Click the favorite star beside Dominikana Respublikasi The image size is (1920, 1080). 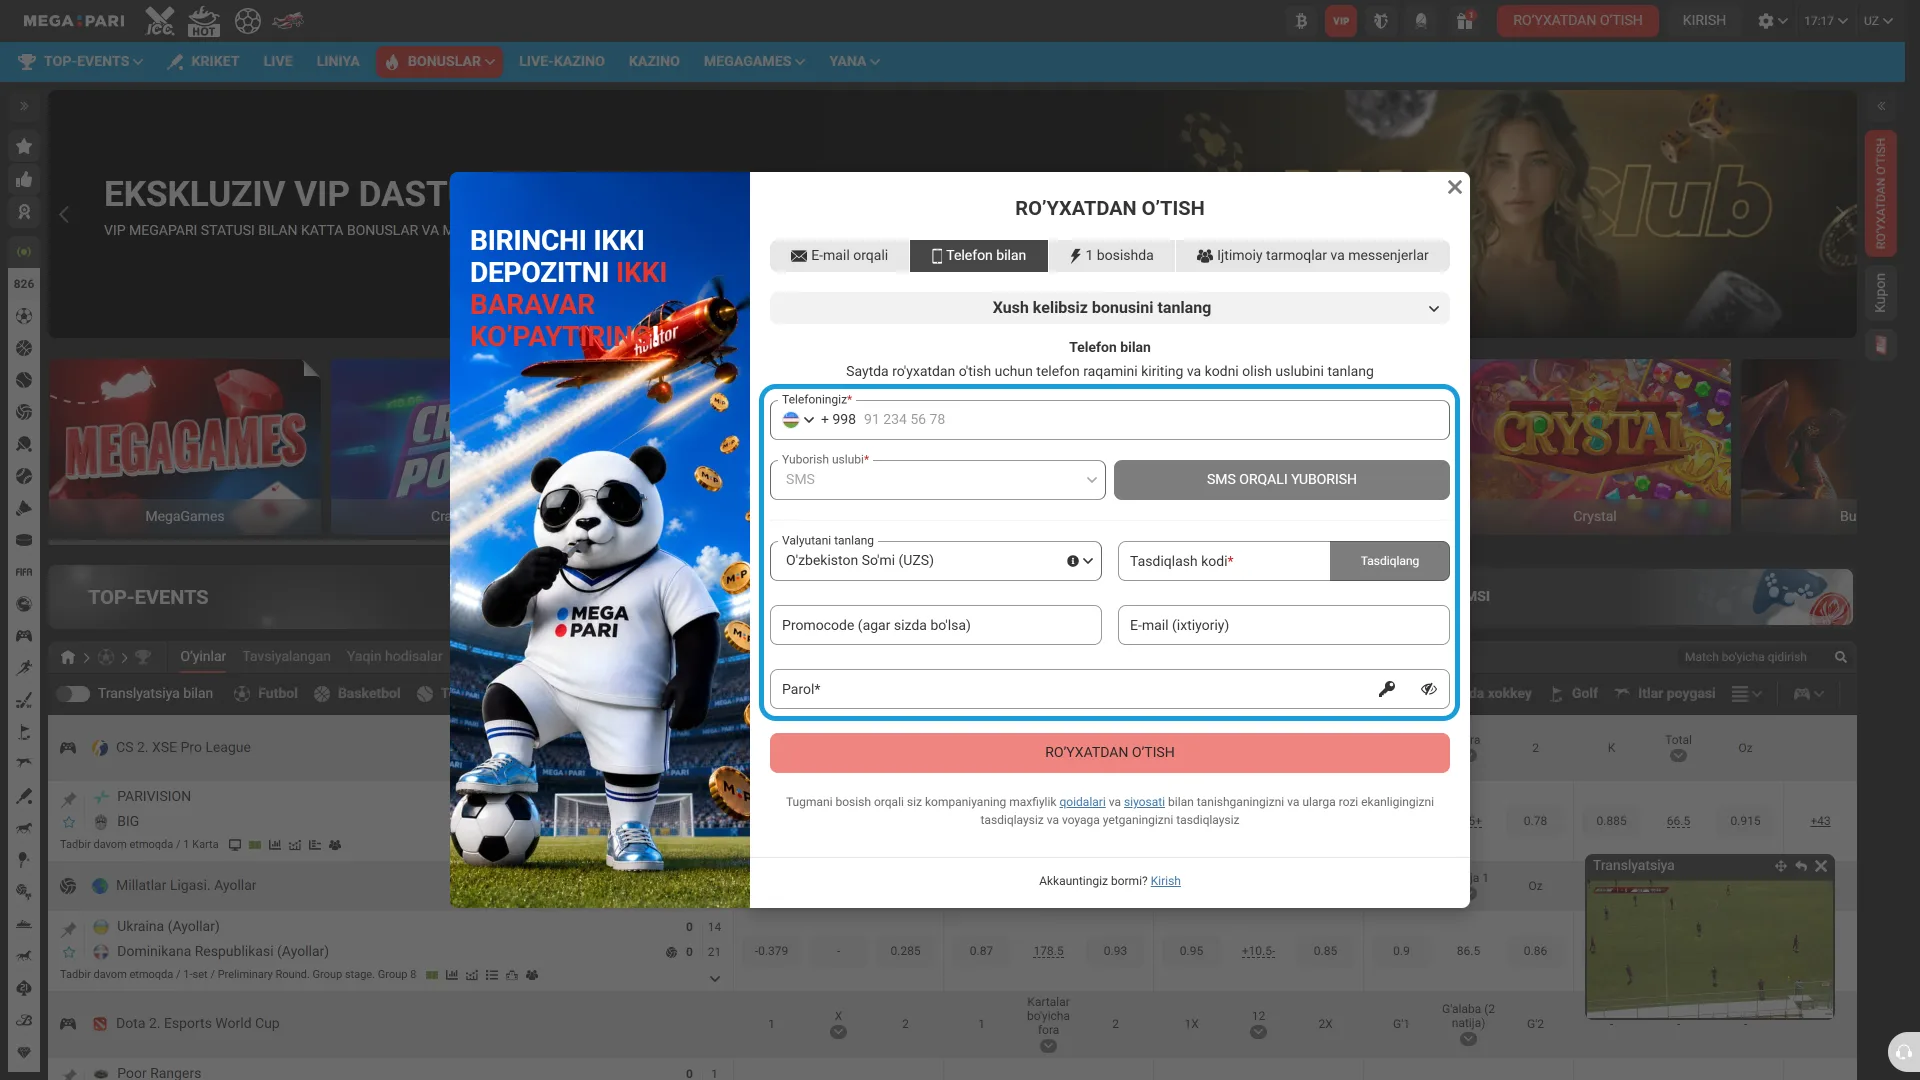point(69,952)
